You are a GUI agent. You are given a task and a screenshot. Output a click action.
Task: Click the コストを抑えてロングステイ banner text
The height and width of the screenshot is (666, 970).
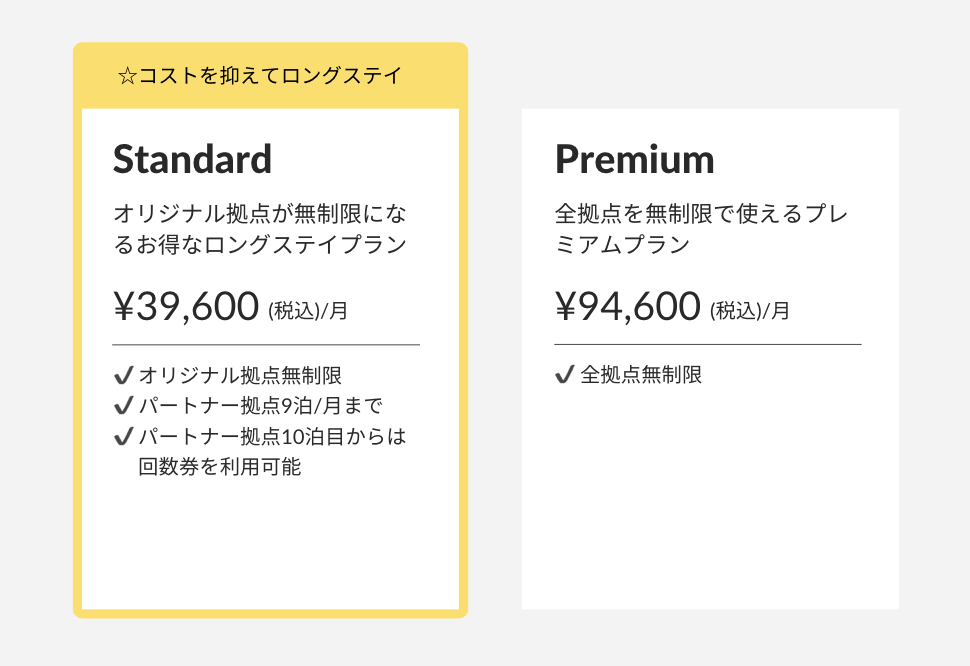coord(270,76)
